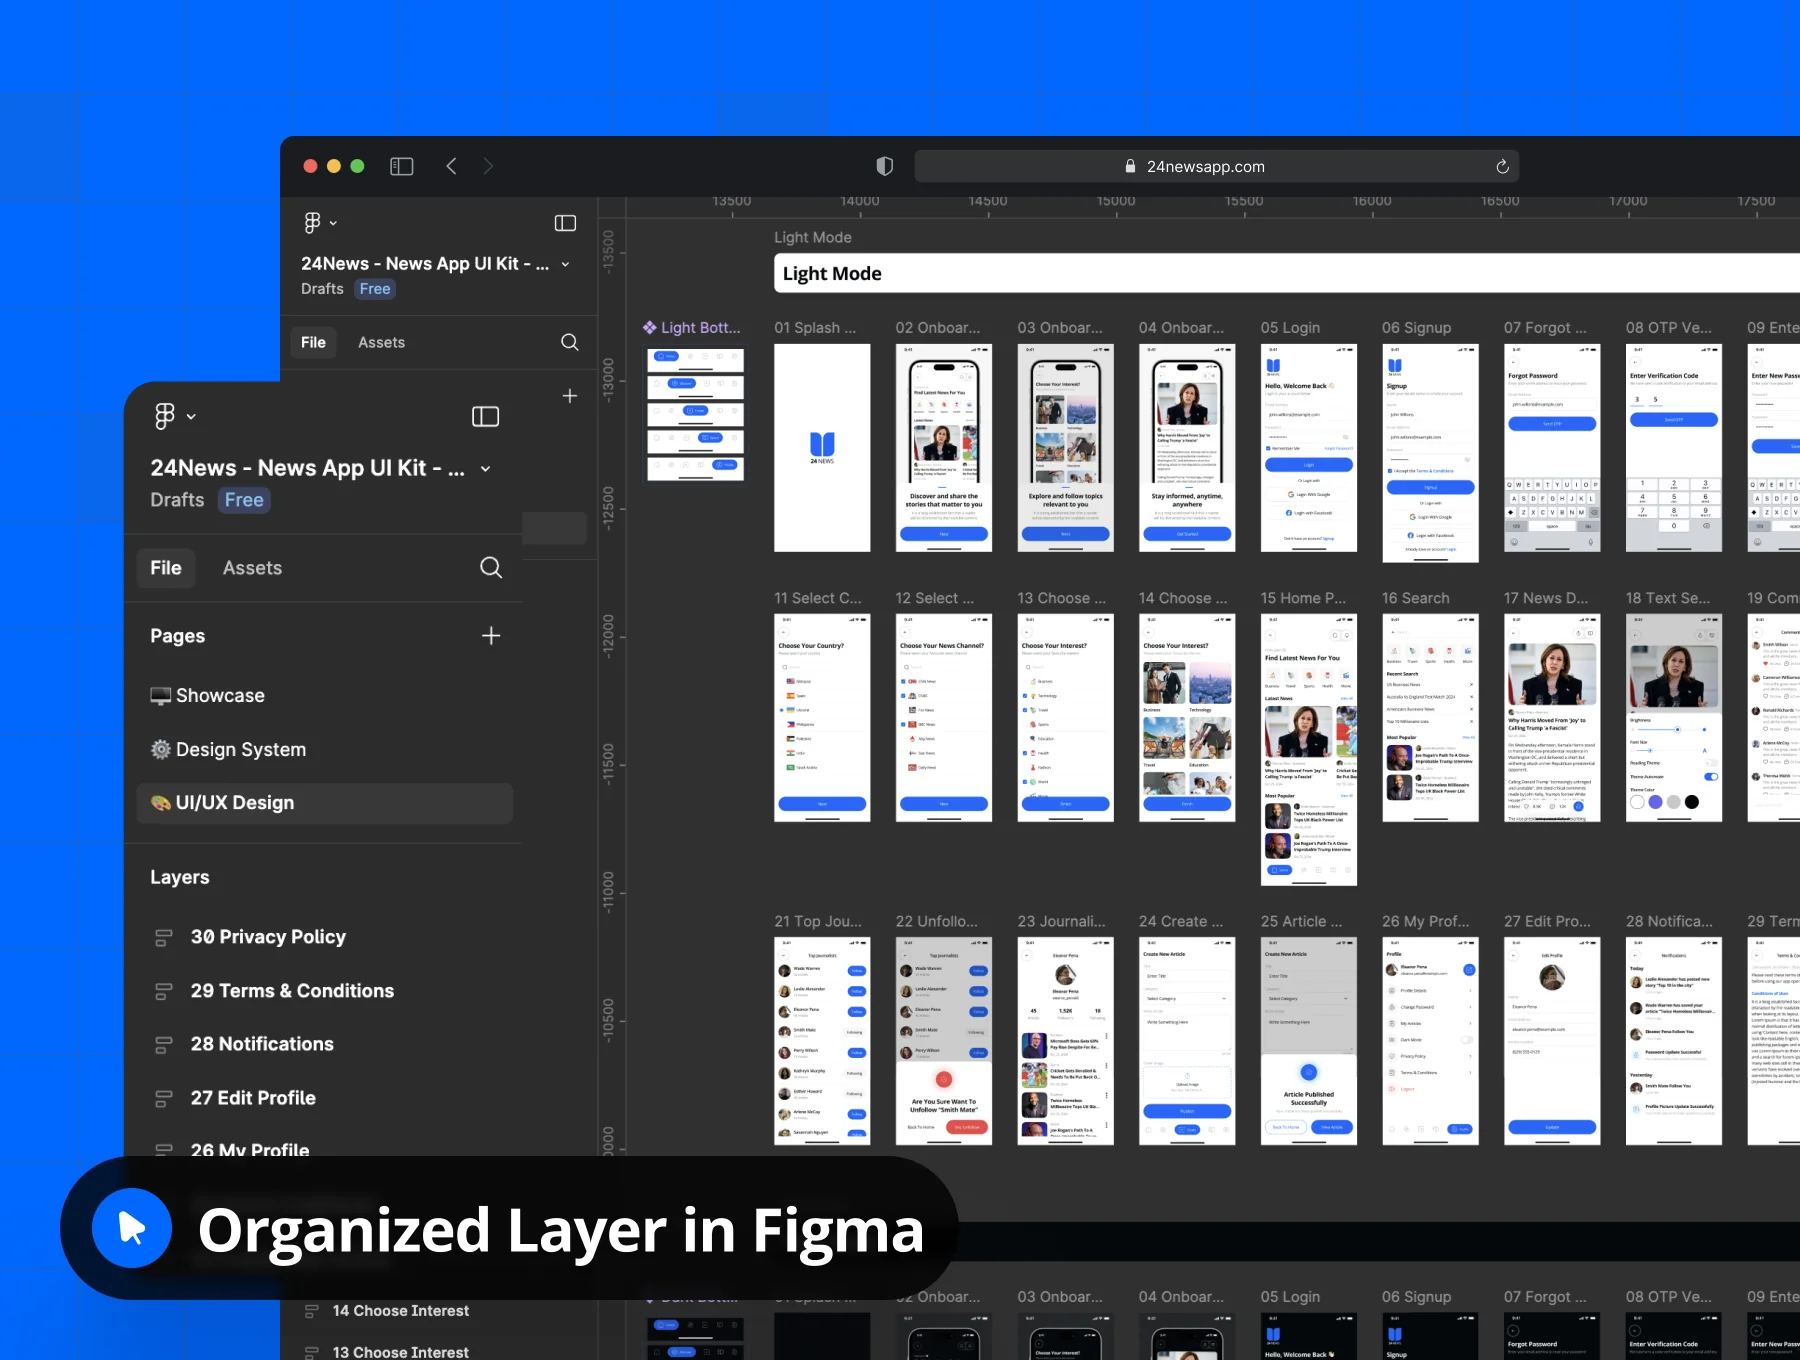Select 15 Home Page frame thumbnail
The height and width of the screenshot is (1360, 1800).
pos(1309,750)
